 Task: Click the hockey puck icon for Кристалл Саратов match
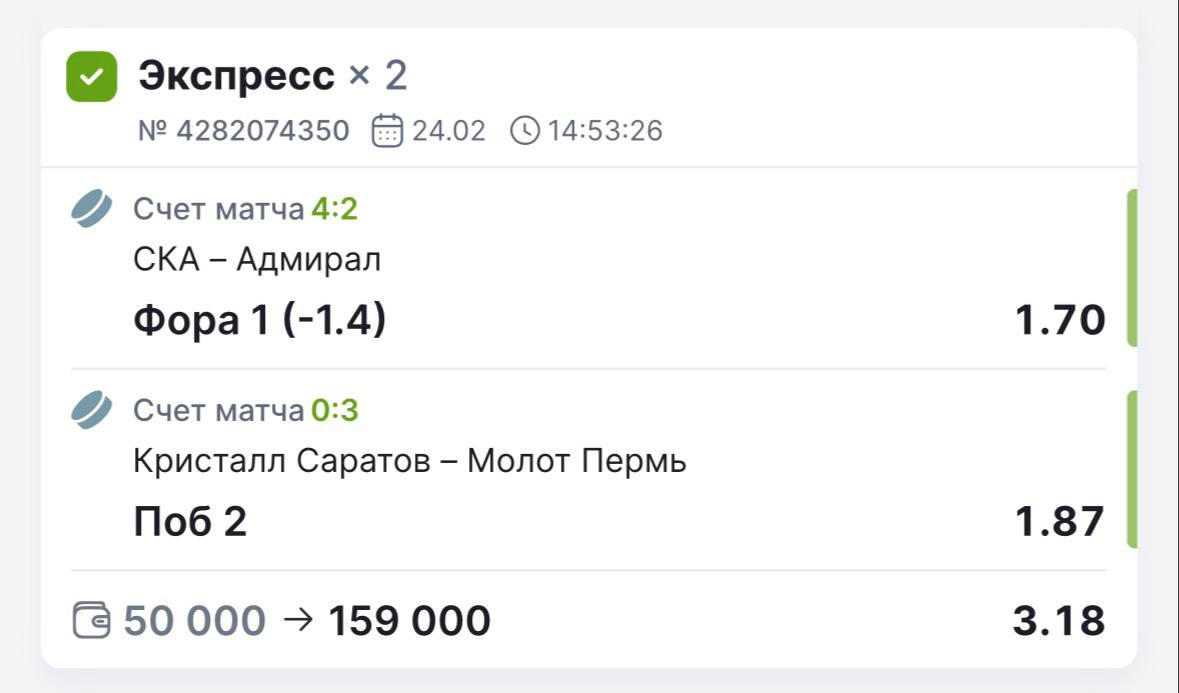click(92, 411)
